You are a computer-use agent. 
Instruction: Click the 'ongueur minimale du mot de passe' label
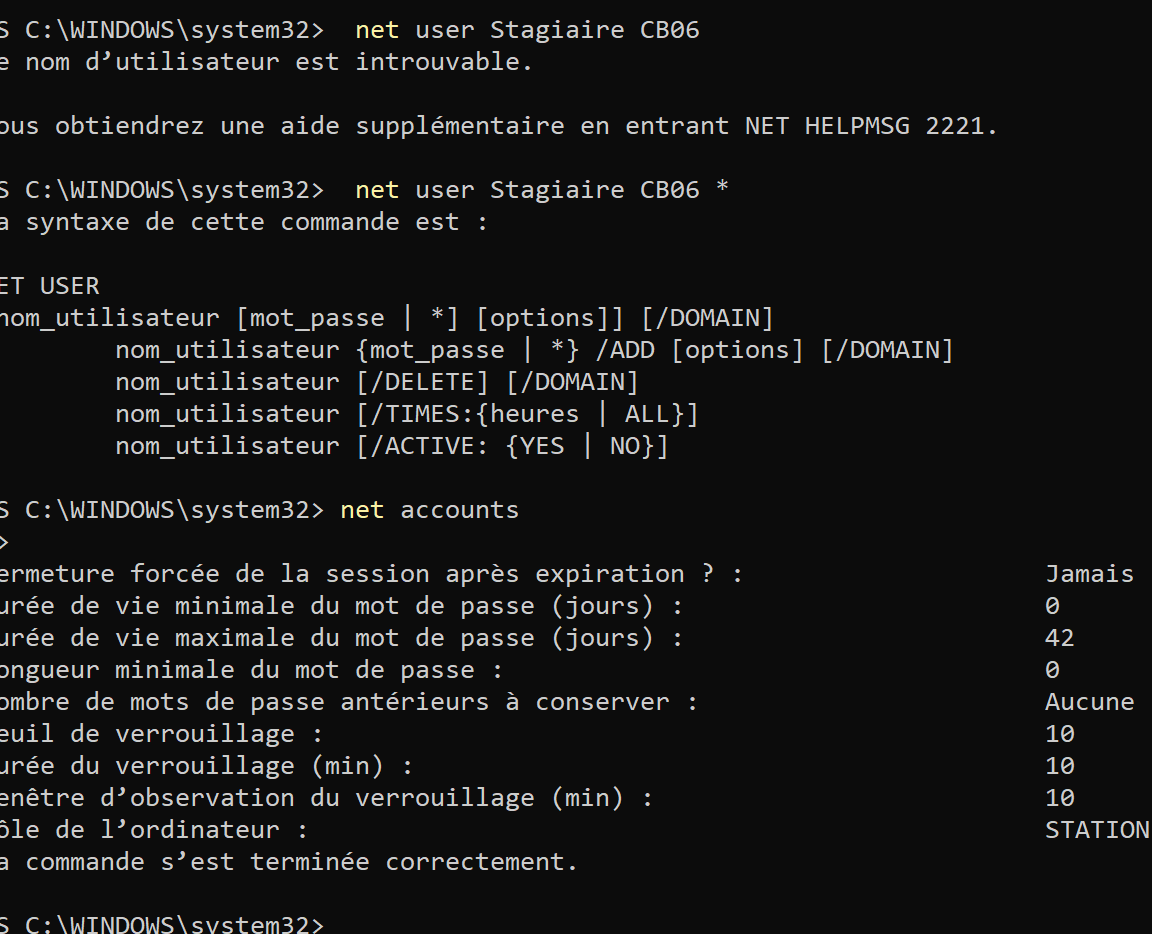click(250, 670)
